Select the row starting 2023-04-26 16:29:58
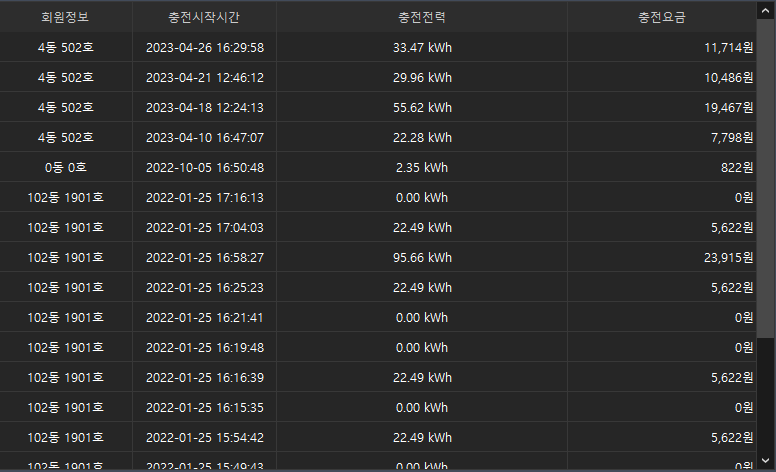 coord(204,47)
